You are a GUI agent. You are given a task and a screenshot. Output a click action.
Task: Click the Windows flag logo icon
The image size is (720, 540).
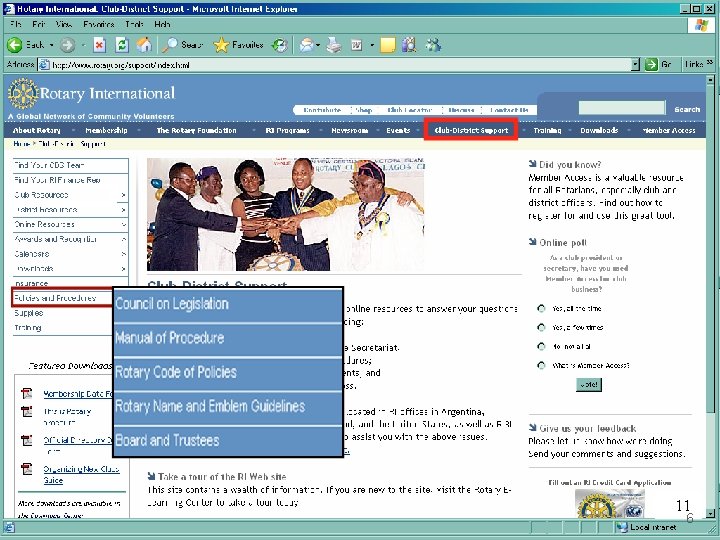pyautogui.click(x=701, y=26)
